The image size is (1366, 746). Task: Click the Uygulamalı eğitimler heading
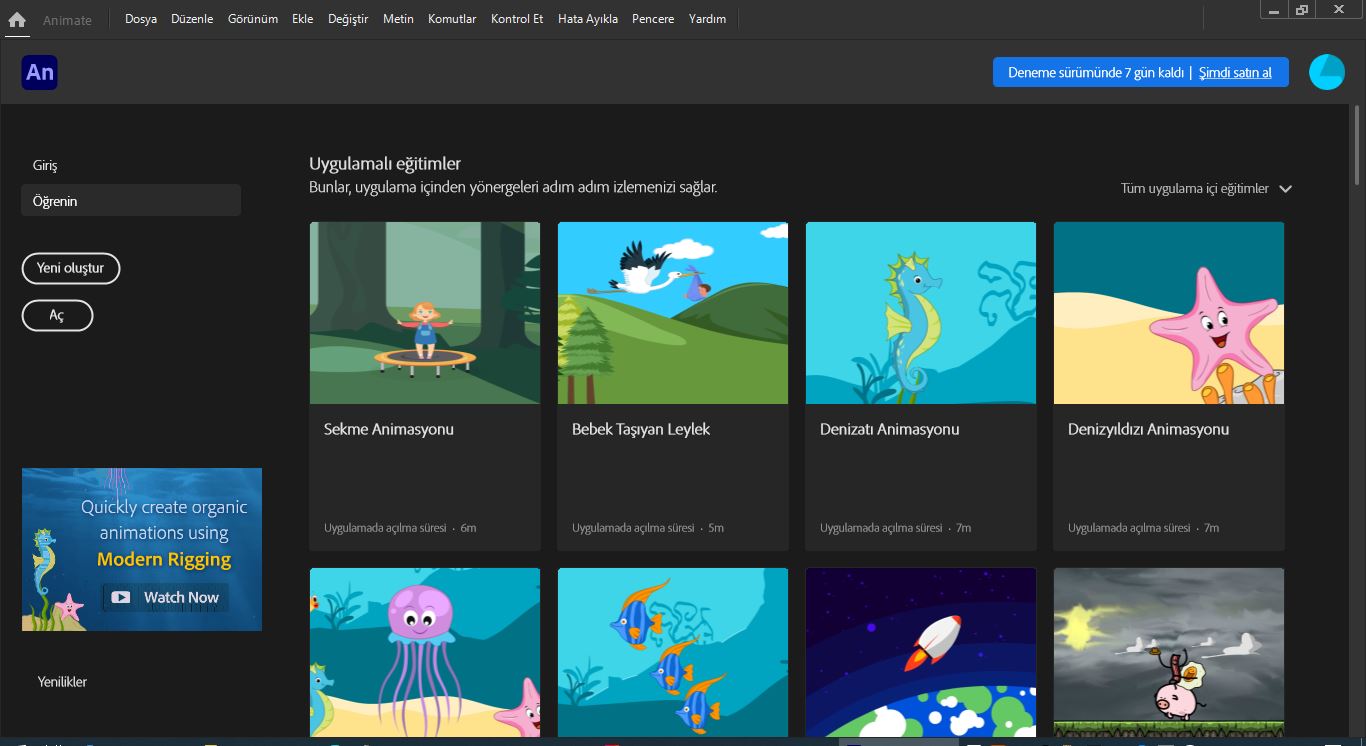[x=385, y=164]
